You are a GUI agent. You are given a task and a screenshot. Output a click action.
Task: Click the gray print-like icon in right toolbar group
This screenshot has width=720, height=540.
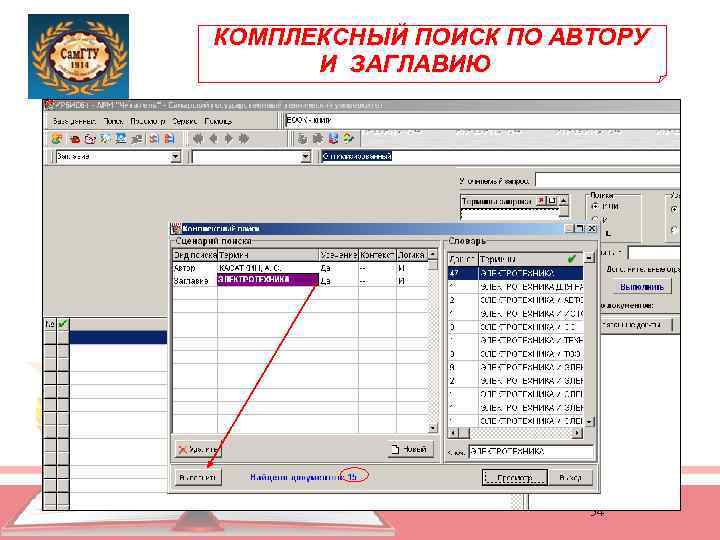tap(302, 138)
